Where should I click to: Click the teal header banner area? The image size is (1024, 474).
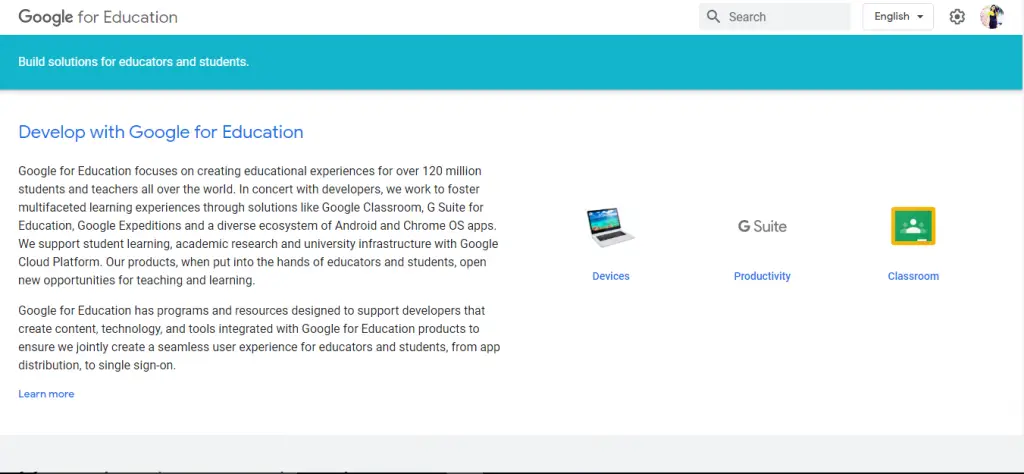click(600, 62)
